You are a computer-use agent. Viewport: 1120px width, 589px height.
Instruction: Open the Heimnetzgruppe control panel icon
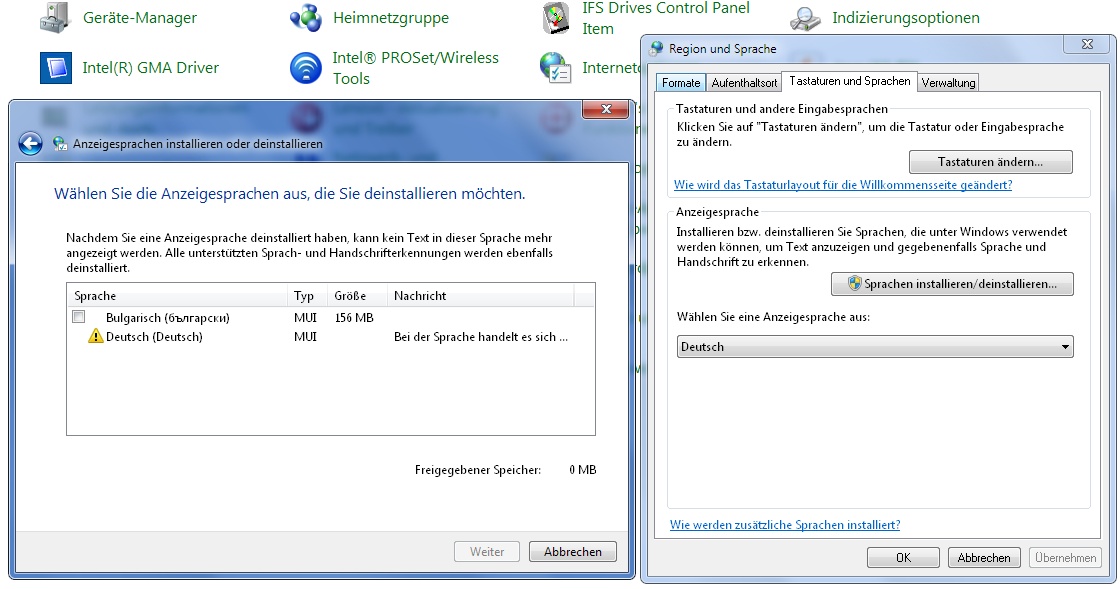point(305,17)
